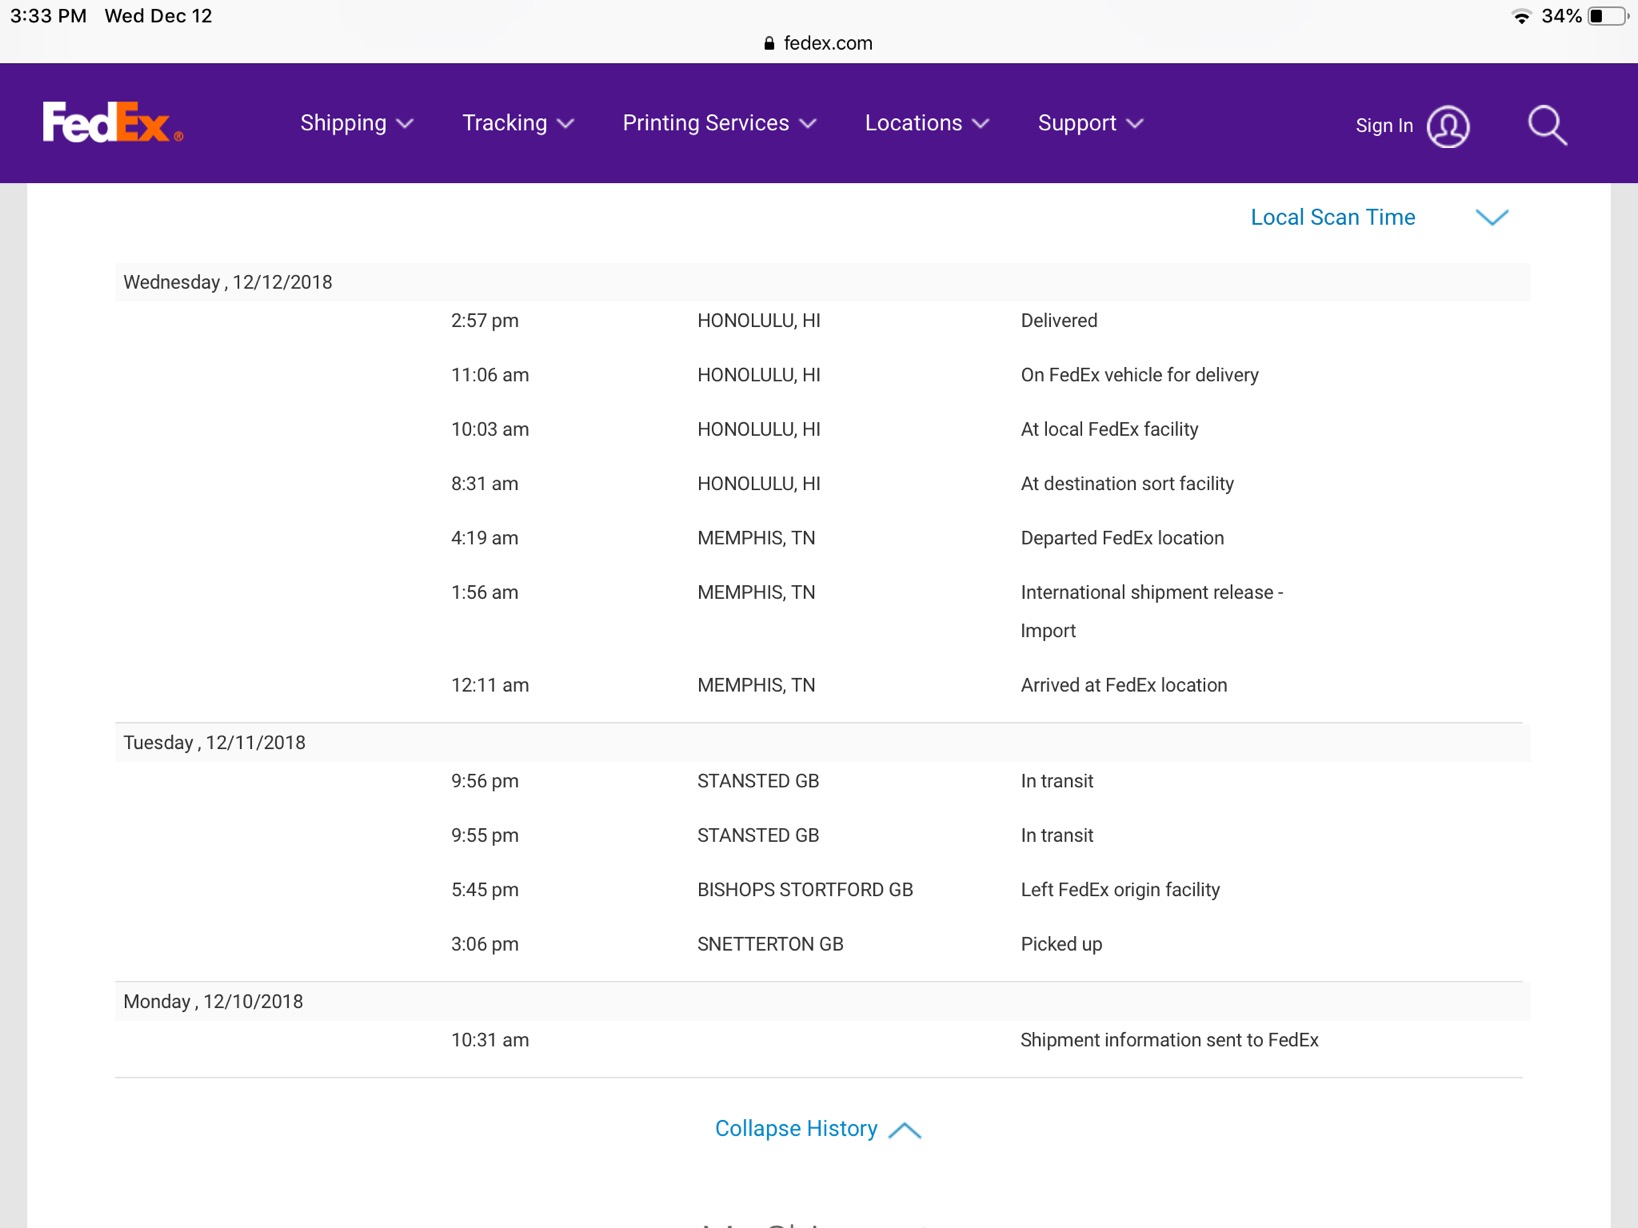Click At destination sort facility status
The width and height of the screenshot is (1638, 1228).
coord(1127,483)
